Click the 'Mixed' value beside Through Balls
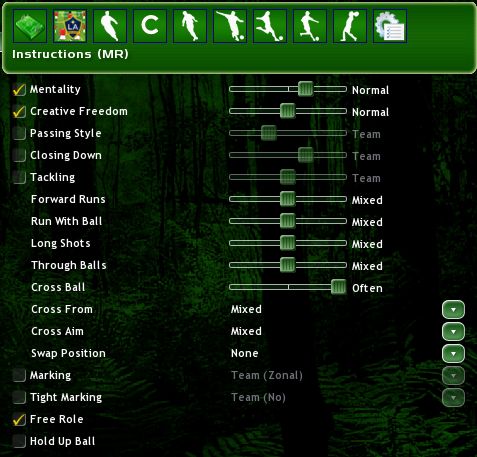 (367, 266)
